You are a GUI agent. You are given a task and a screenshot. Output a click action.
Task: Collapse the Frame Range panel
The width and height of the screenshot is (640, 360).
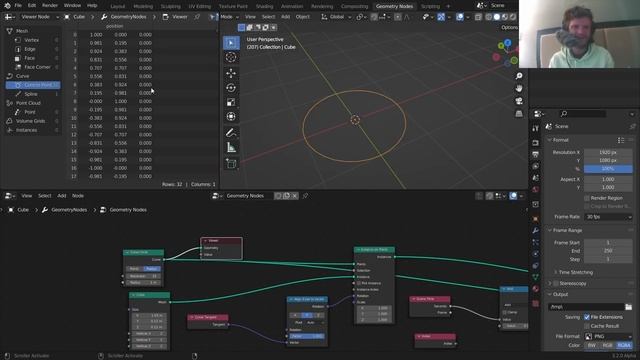click(x=550, y=231)
